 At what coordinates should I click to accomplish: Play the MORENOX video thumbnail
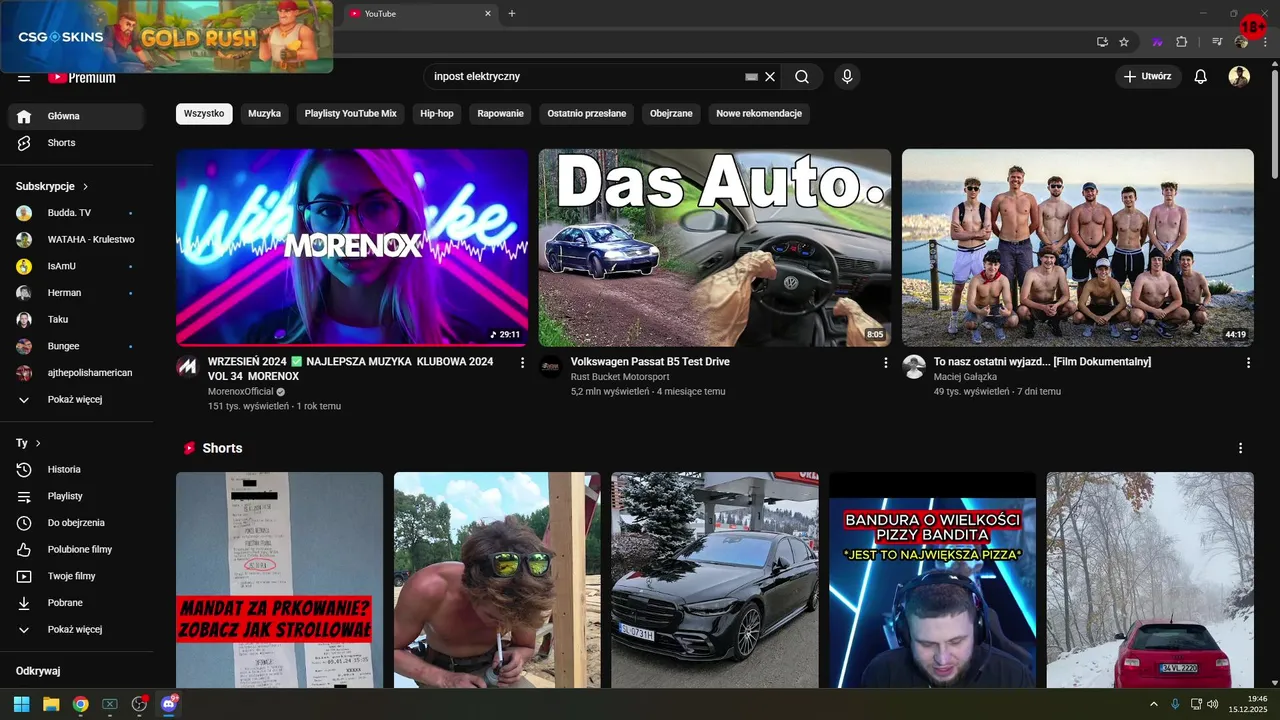[352, 247]
